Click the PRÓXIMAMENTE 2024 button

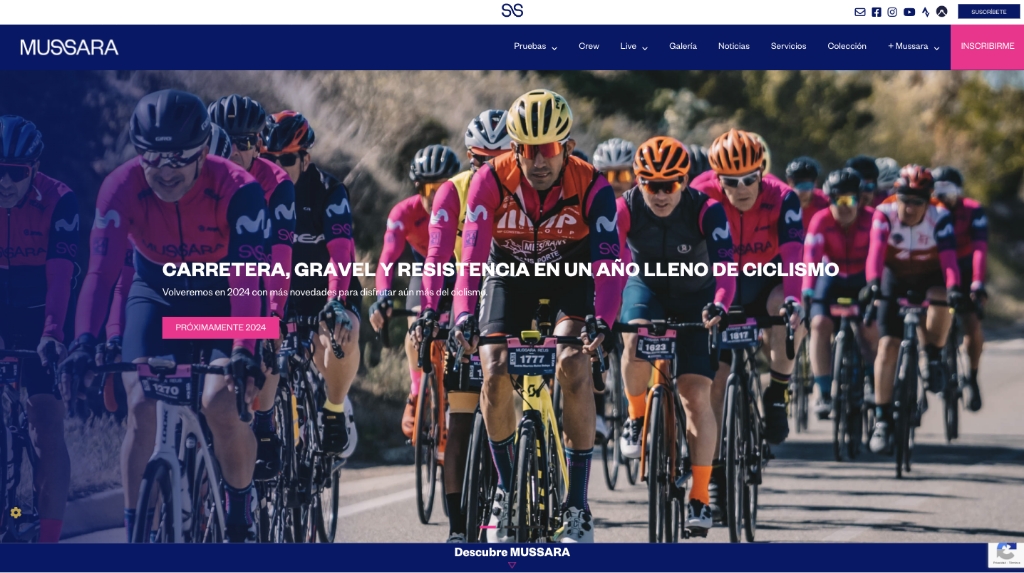point(221,327)
